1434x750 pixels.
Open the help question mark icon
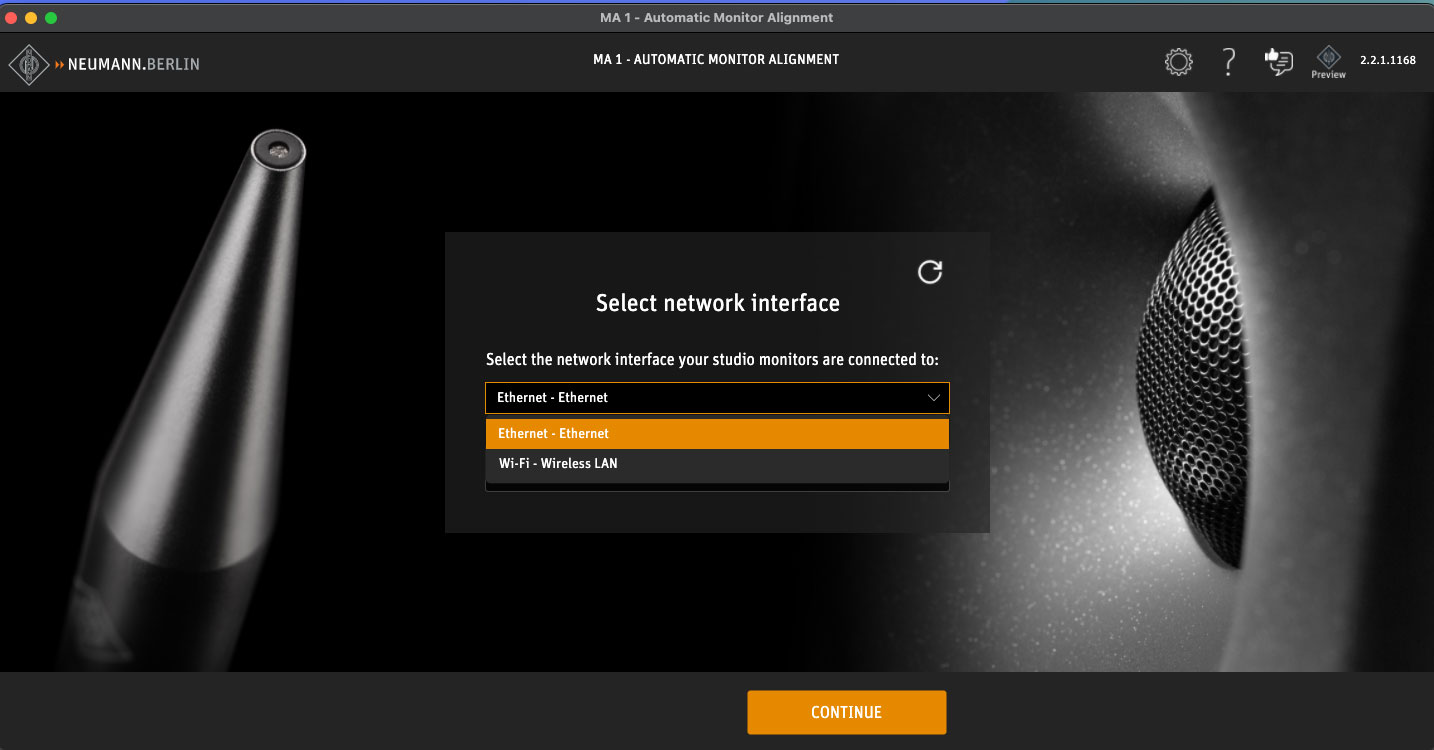tap(1229, 62)
